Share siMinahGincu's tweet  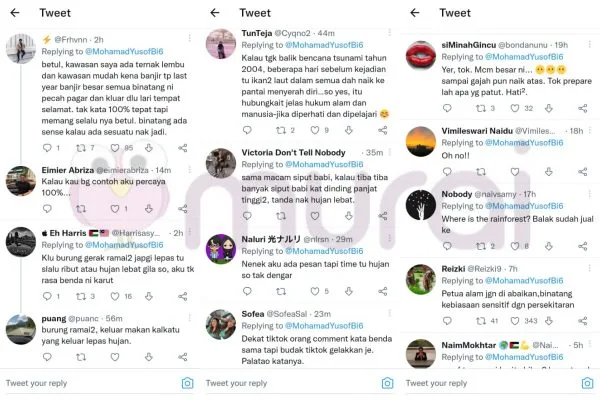[x=582, y=108]
